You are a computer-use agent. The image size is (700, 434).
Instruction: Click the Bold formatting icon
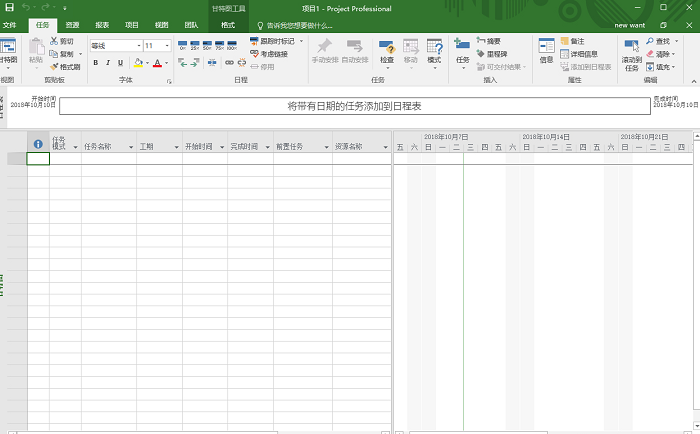coord(96,63)
